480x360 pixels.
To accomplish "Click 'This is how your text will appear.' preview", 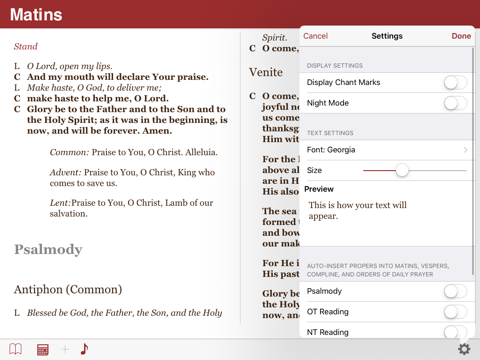I will [x=357, y=210].
